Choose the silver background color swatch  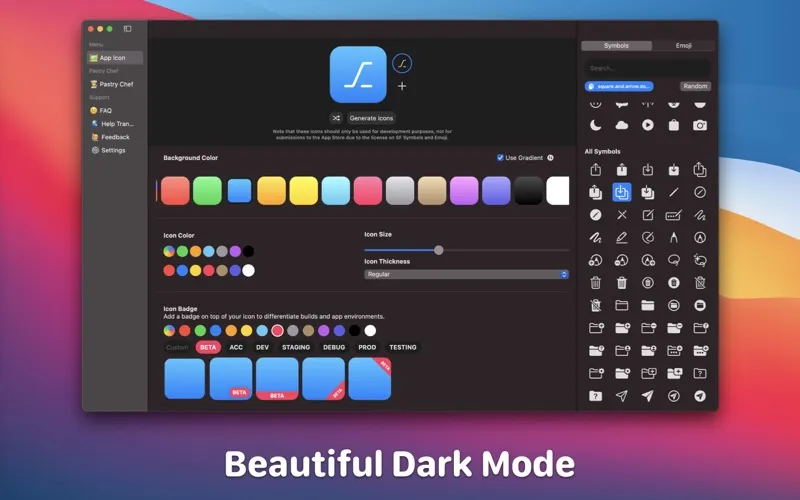click(400, 191)
